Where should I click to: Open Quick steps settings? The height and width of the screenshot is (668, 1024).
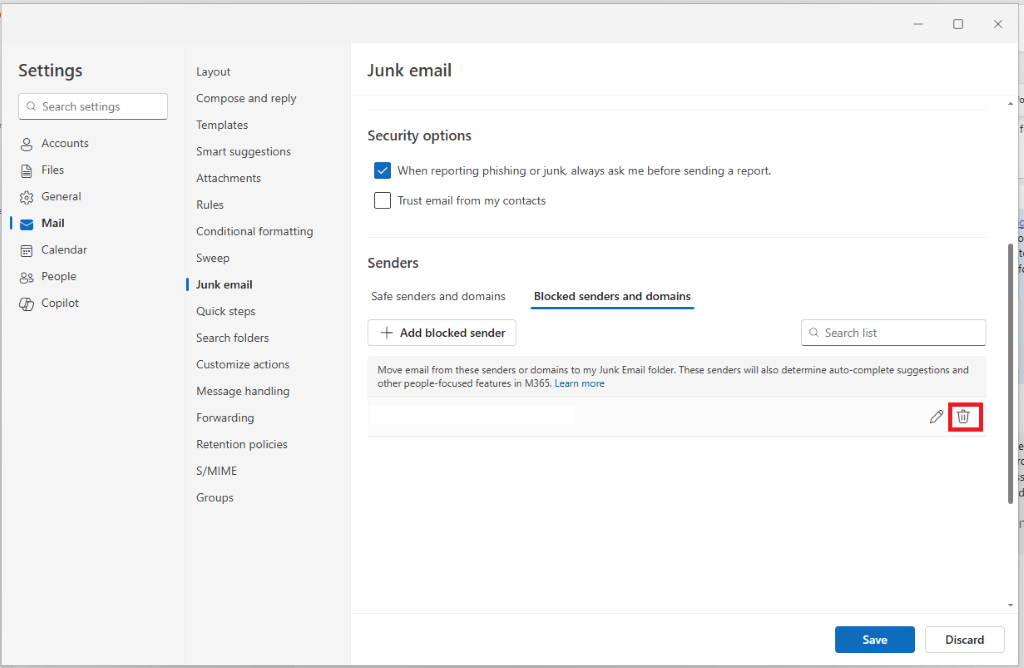coord(225,311)
